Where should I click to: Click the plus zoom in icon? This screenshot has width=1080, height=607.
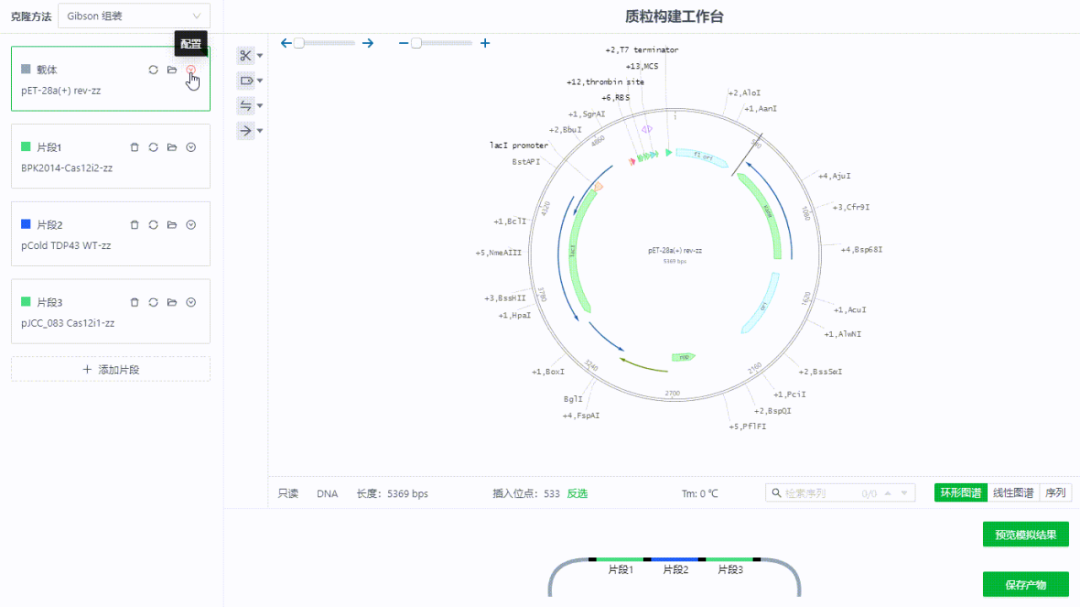(485, 43)
